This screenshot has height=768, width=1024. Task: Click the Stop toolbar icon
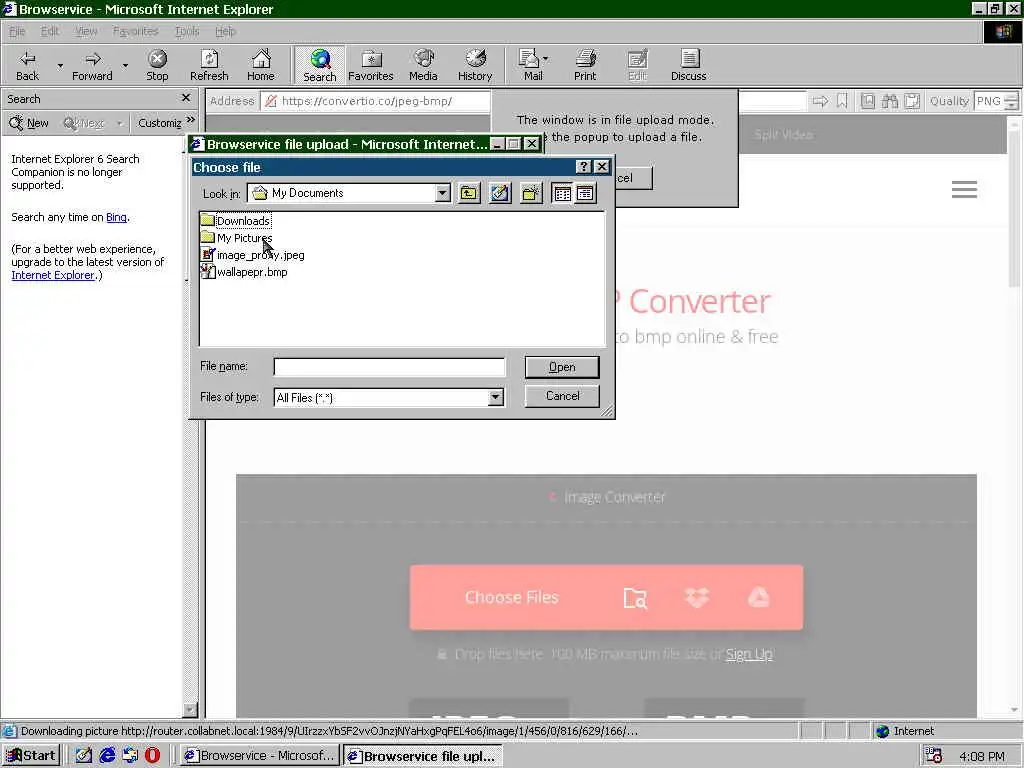point(157,65)
